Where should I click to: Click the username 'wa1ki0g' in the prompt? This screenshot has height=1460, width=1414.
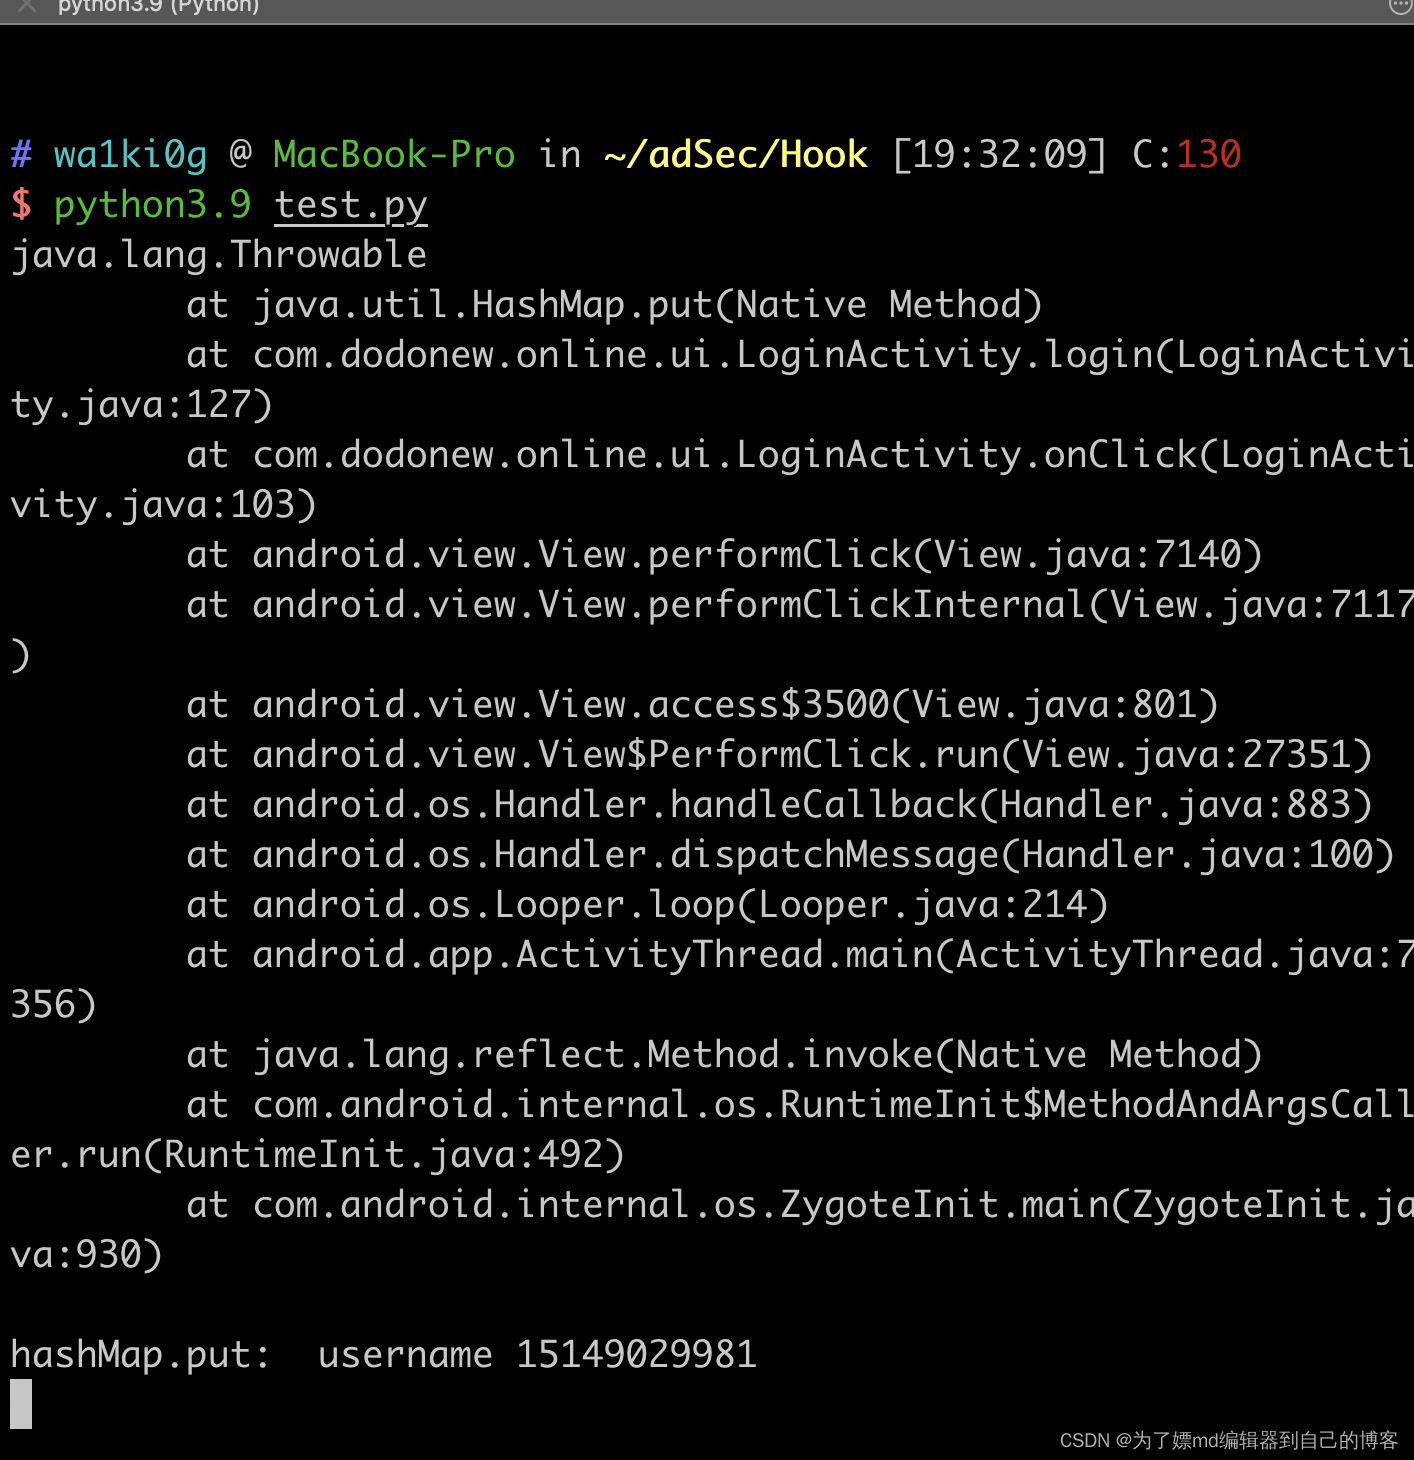[130, 155]
